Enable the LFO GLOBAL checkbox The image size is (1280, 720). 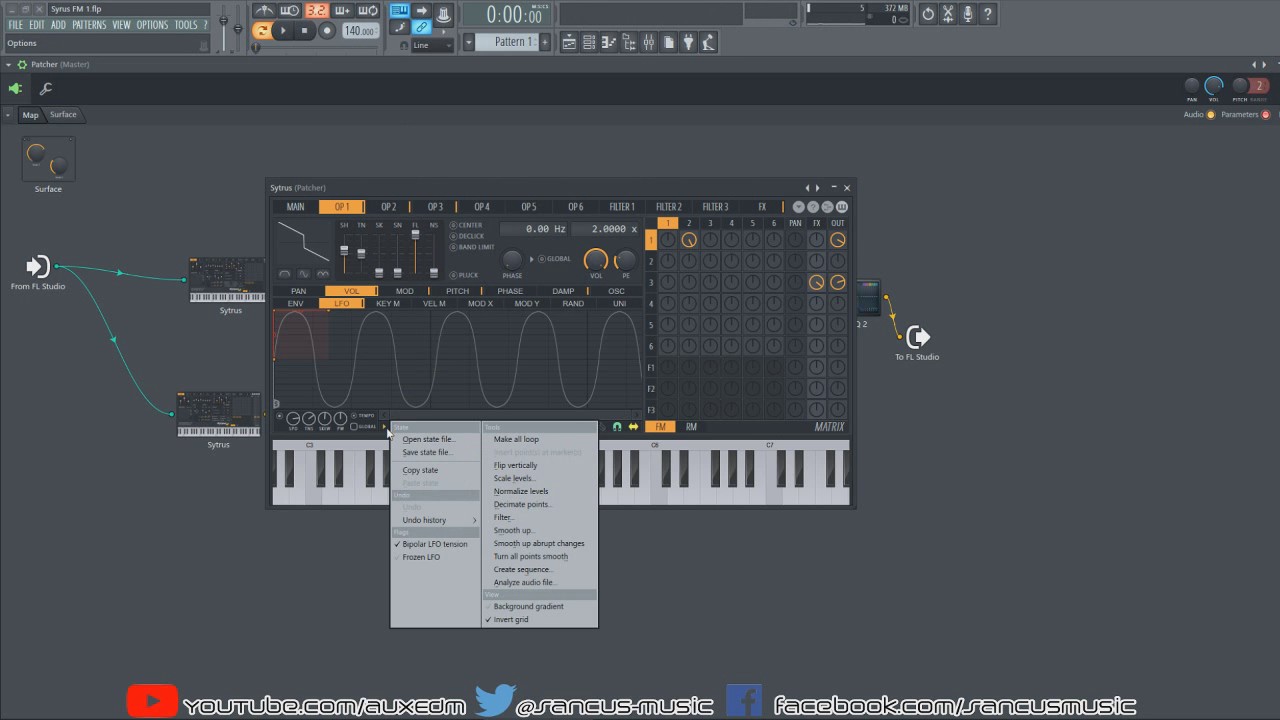point(354,427)
